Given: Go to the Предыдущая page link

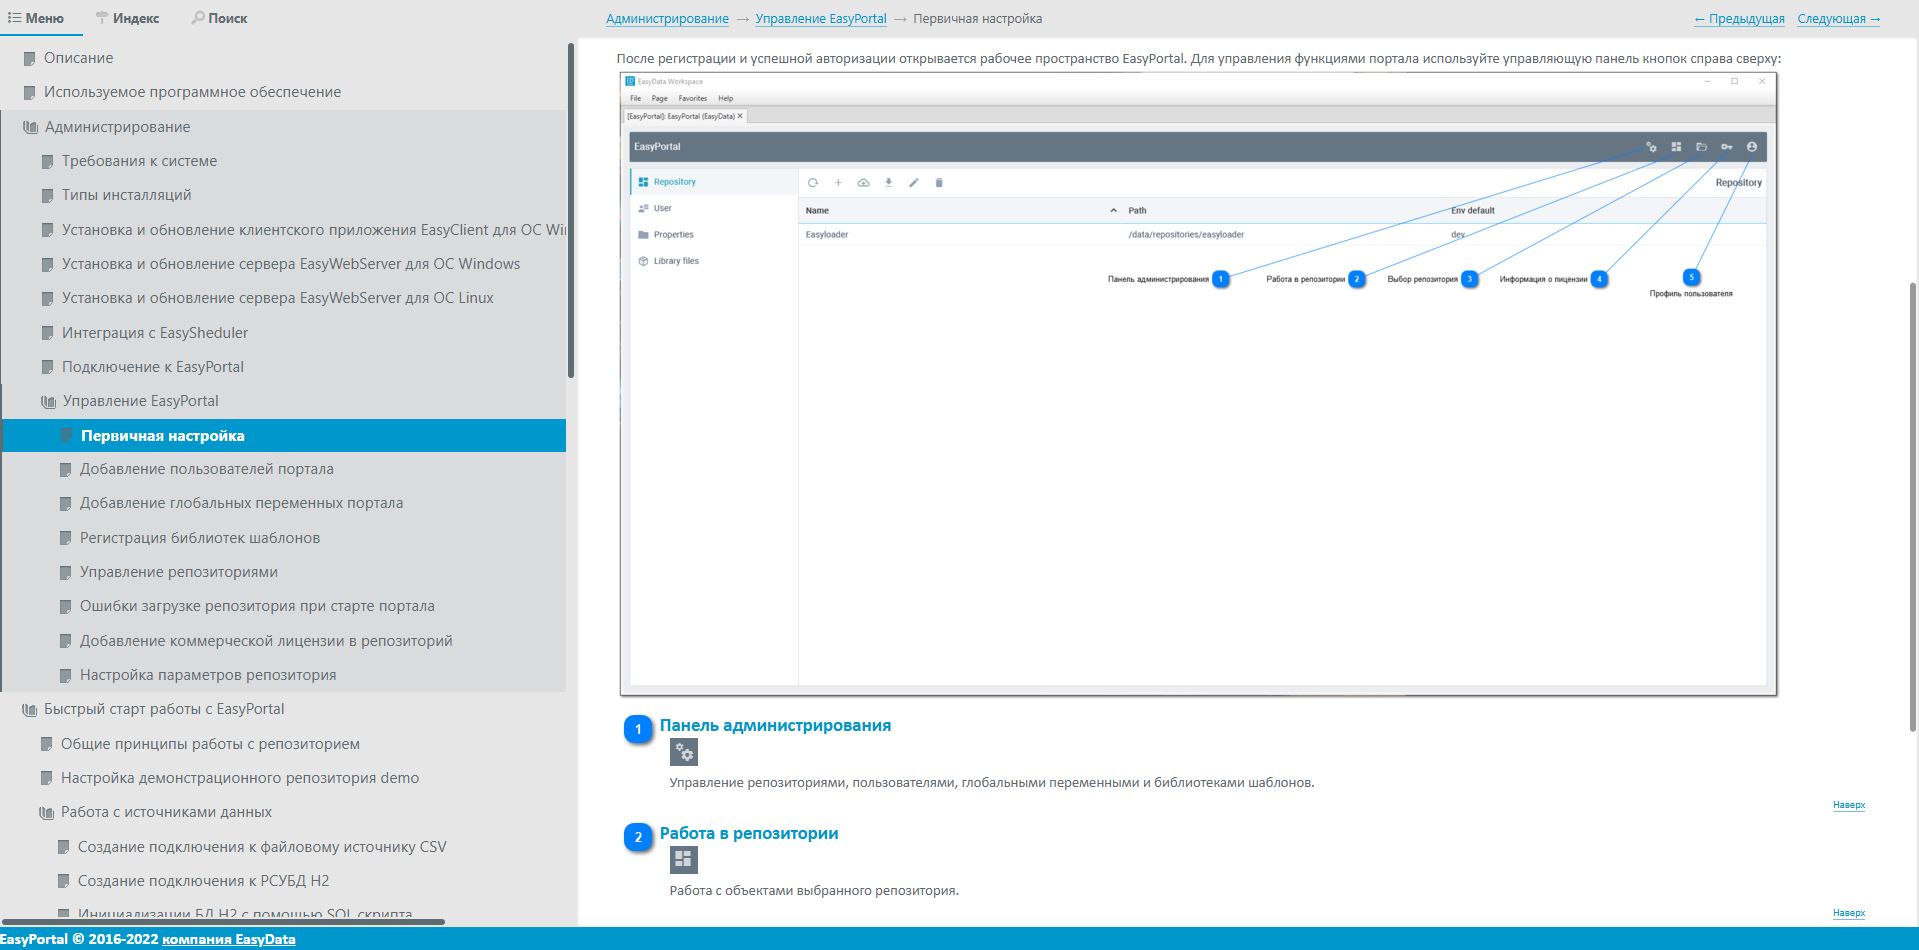Looking at the screenshot, I should tap(1739, 19).
